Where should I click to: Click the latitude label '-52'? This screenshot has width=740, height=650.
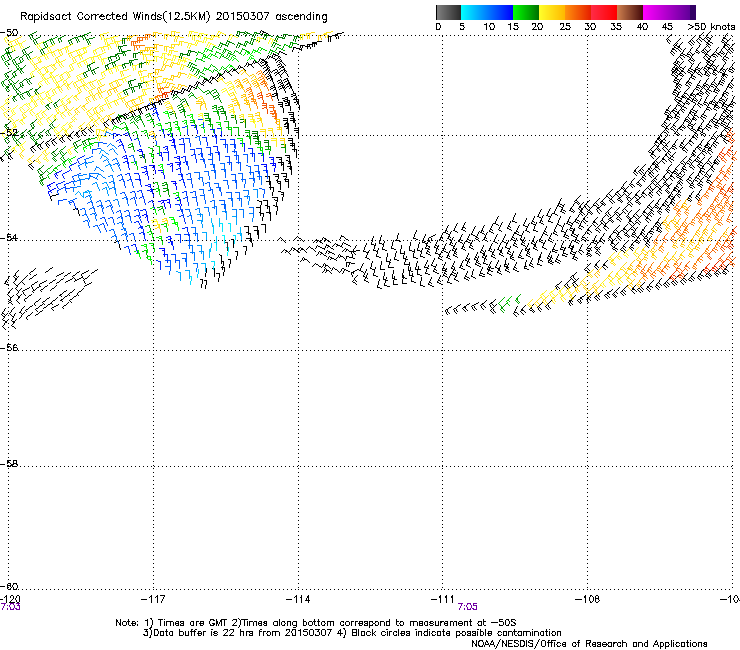pos(9,133)
